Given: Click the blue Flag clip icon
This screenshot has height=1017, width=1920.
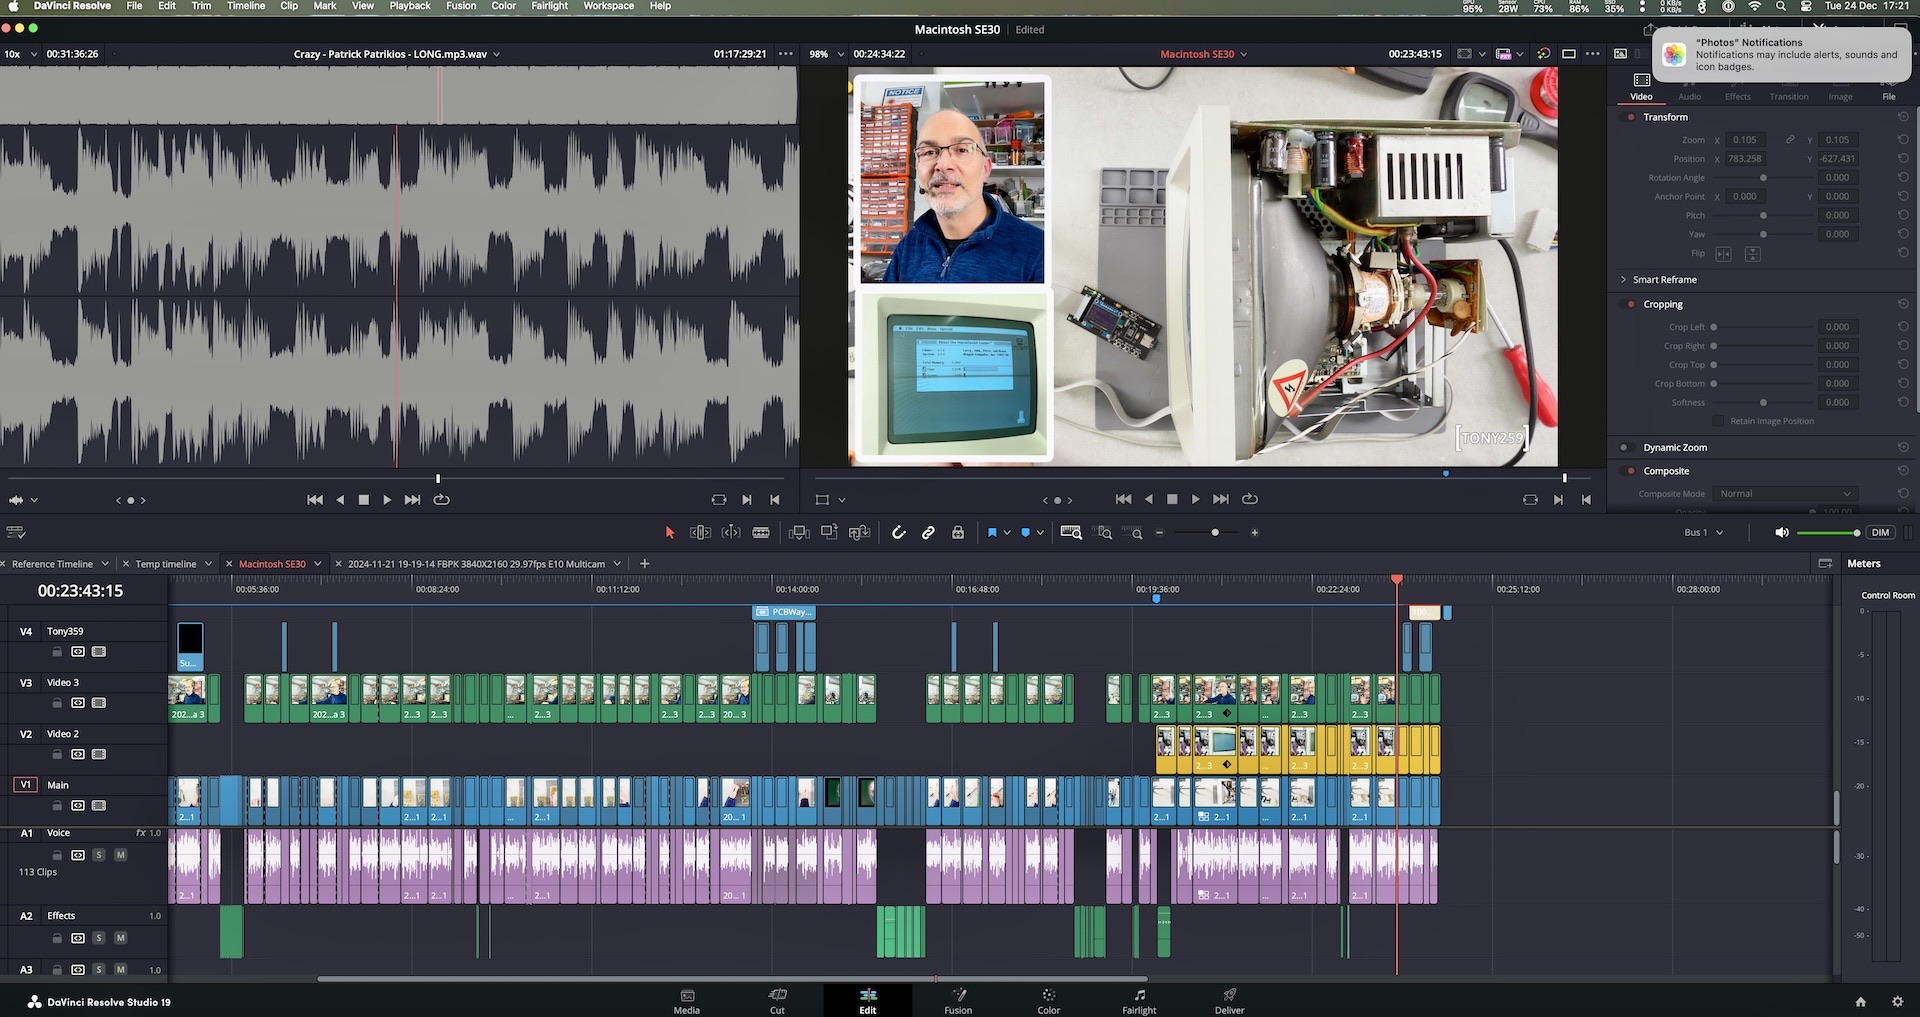Looking at the screenshot, I should coord(992,533).
